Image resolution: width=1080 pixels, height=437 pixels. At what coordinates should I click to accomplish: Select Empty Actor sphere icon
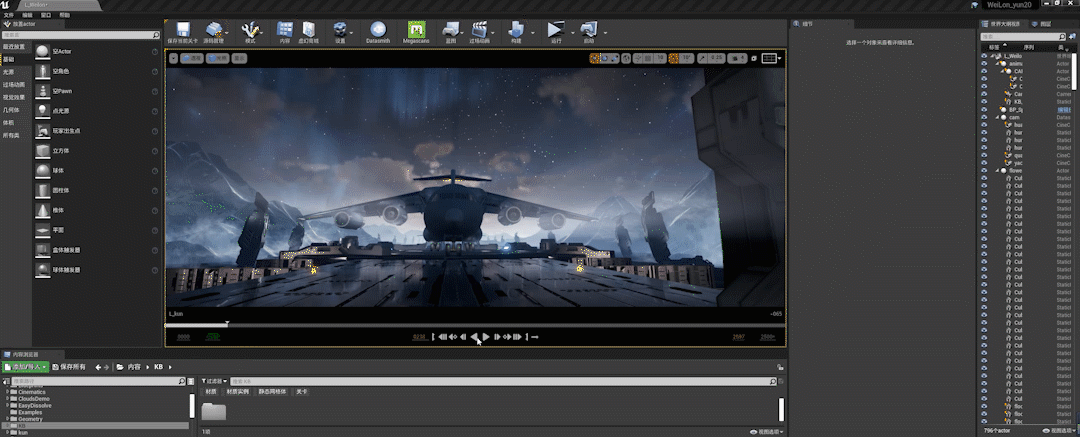tap(43, 52)
